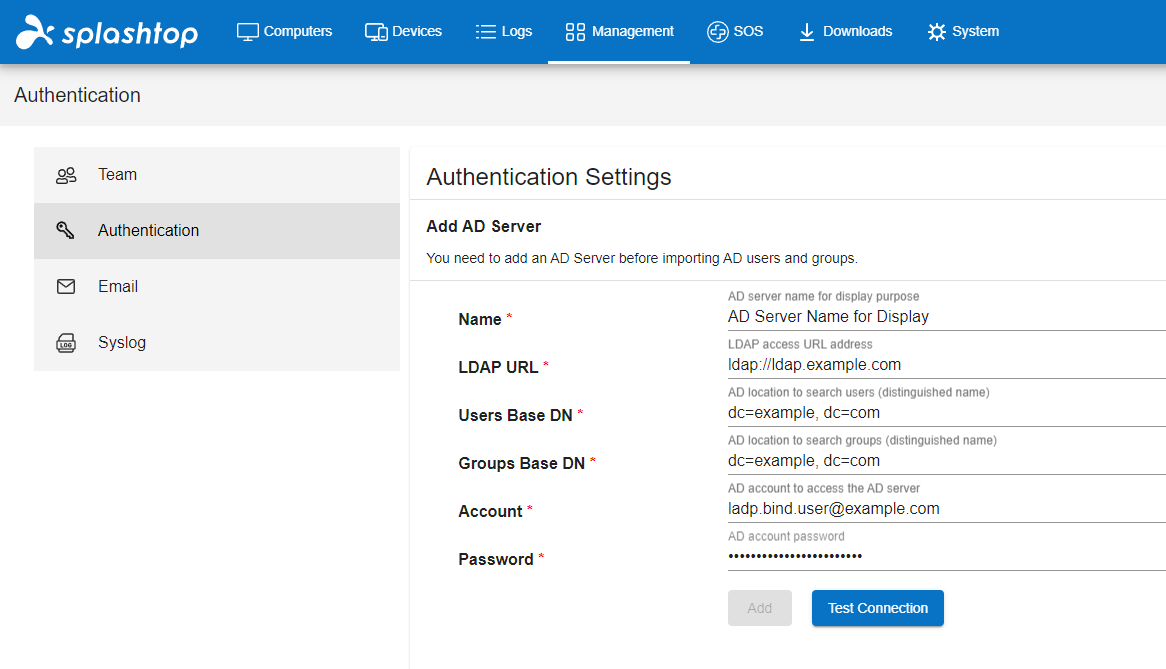Click the Users Base DN field
1166x669 pixels.
[947, 413]
